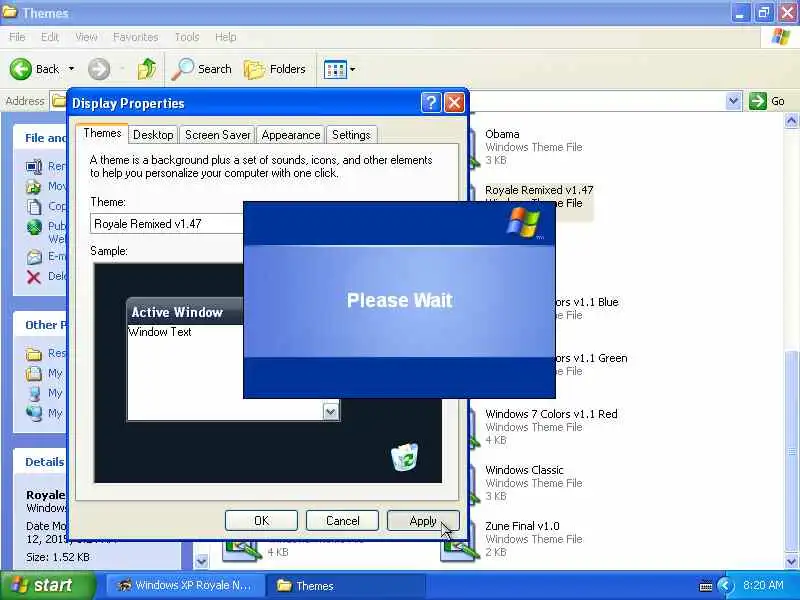Switch to the Themes tab

pyautogui.click(x=103, y=133)
